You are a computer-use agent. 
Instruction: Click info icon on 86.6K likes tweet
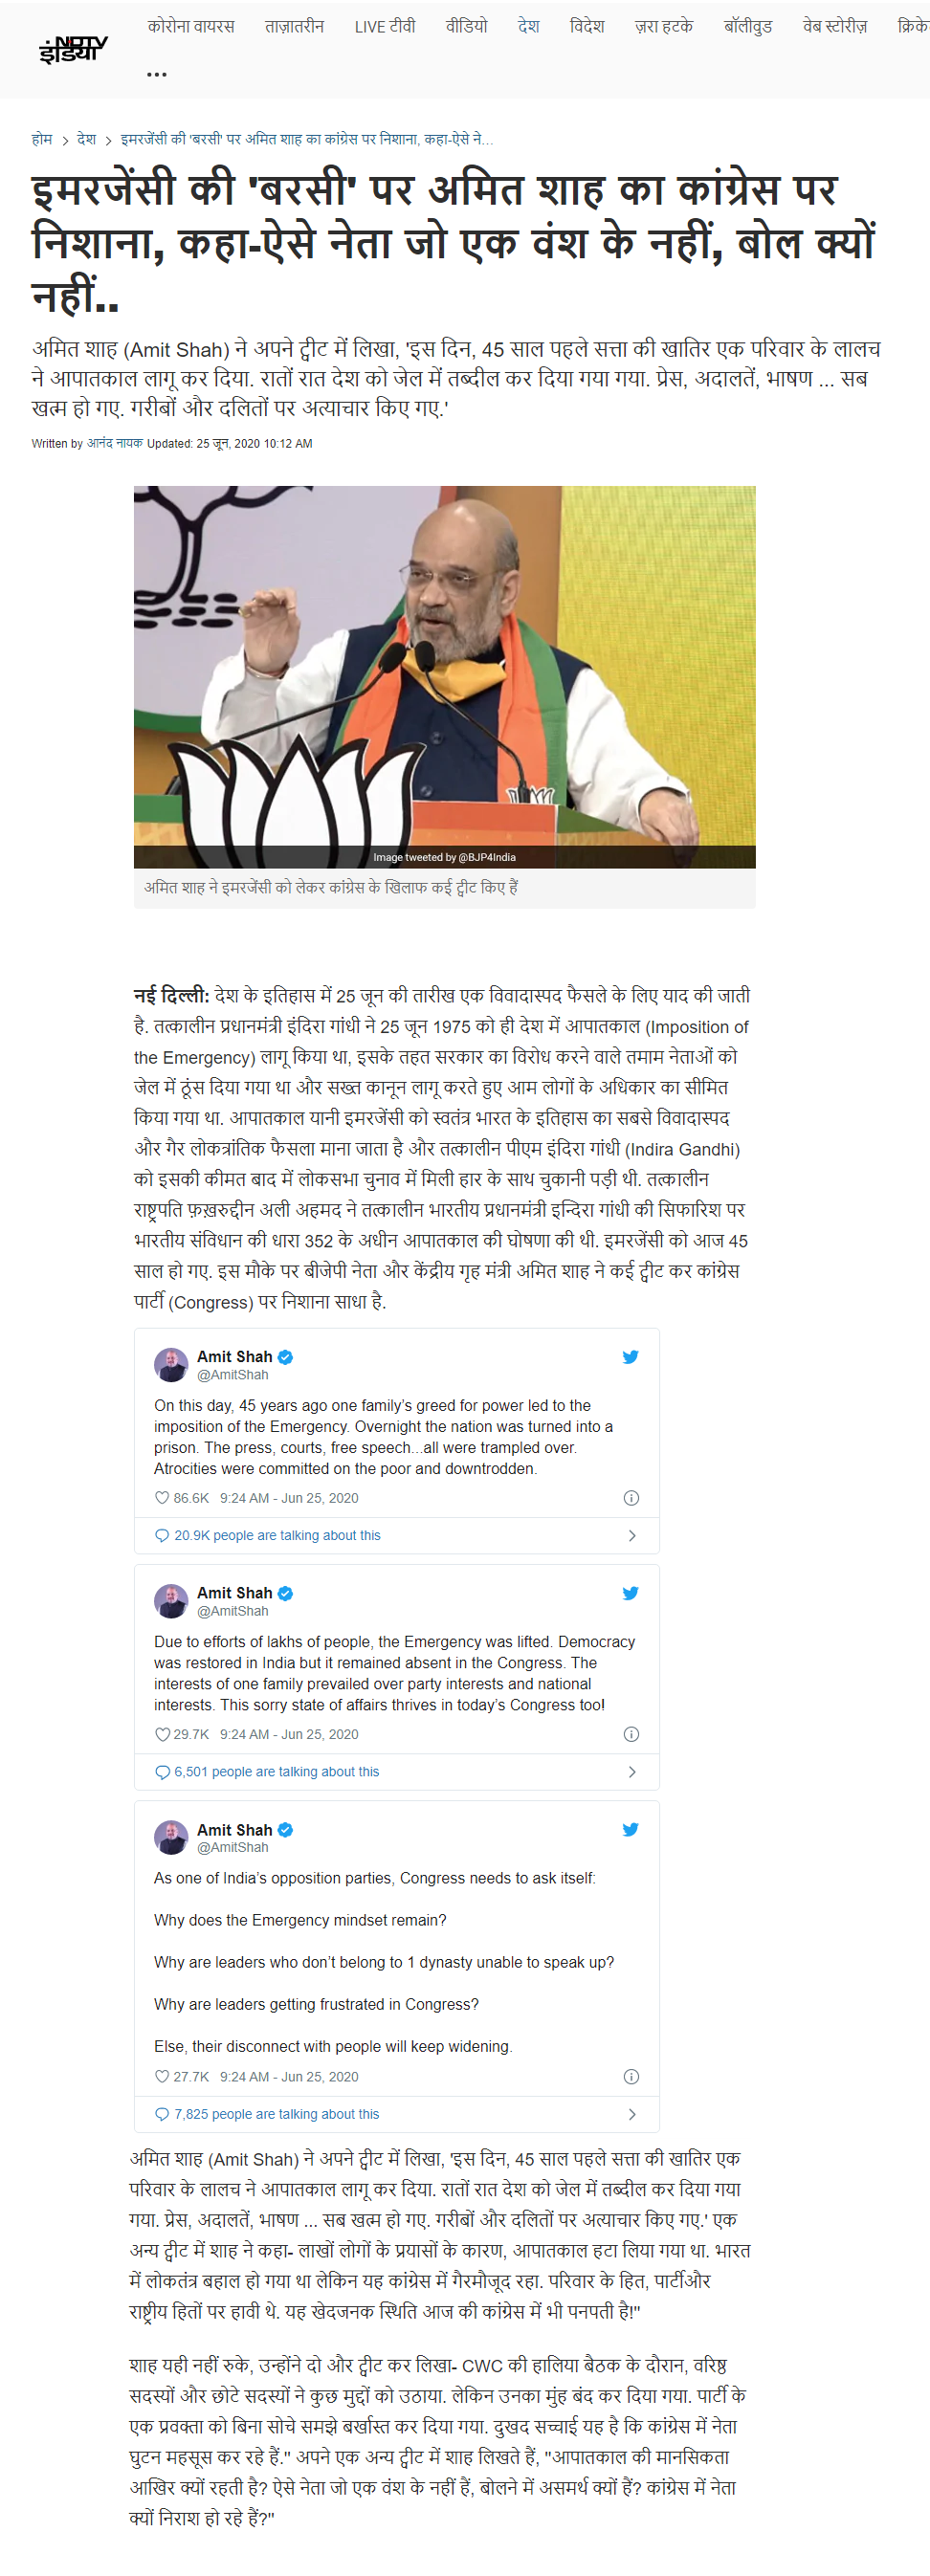(x=631, y=1497)
